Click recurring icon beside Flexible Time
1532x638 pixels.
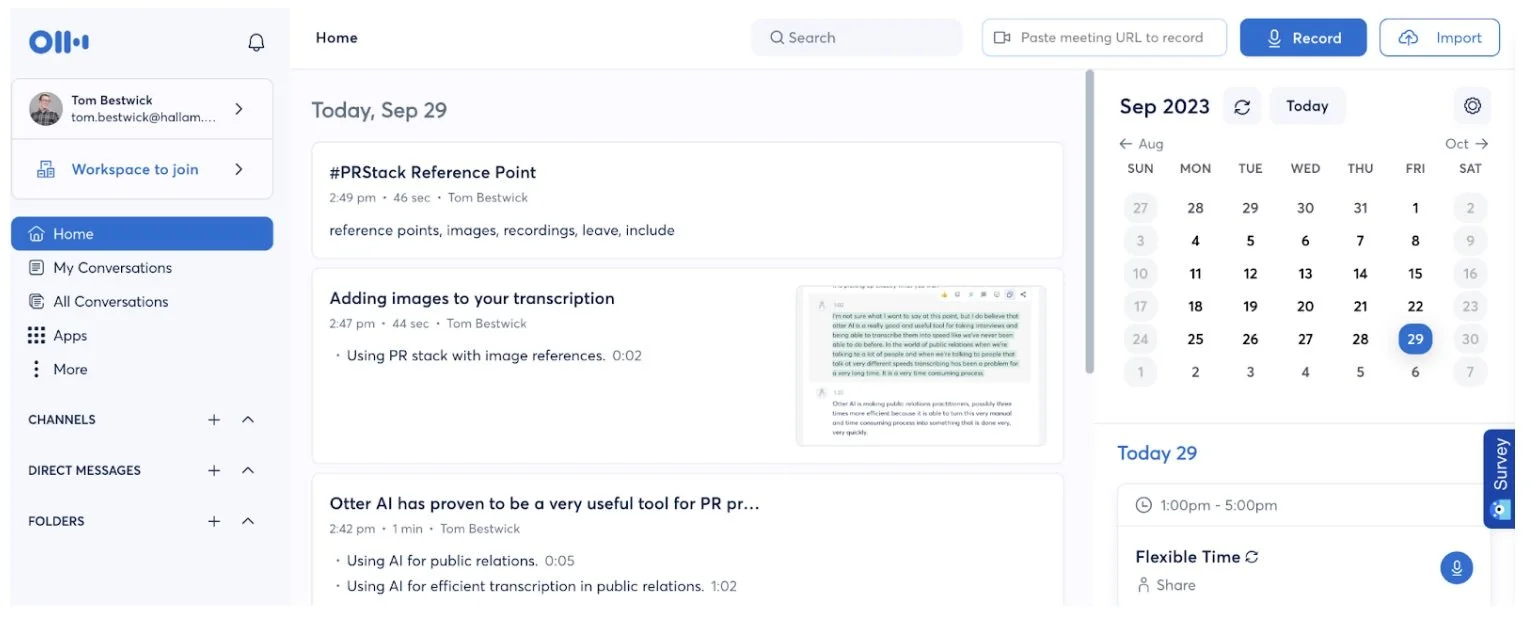[1251, 557]
